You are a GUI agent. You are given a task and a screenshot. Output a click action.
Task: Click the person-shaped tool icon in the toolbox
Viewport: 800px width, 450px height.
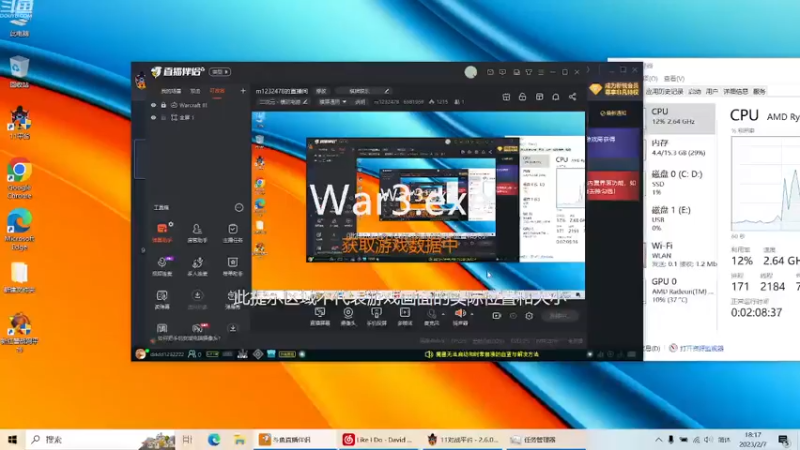(x=197, y=229)
